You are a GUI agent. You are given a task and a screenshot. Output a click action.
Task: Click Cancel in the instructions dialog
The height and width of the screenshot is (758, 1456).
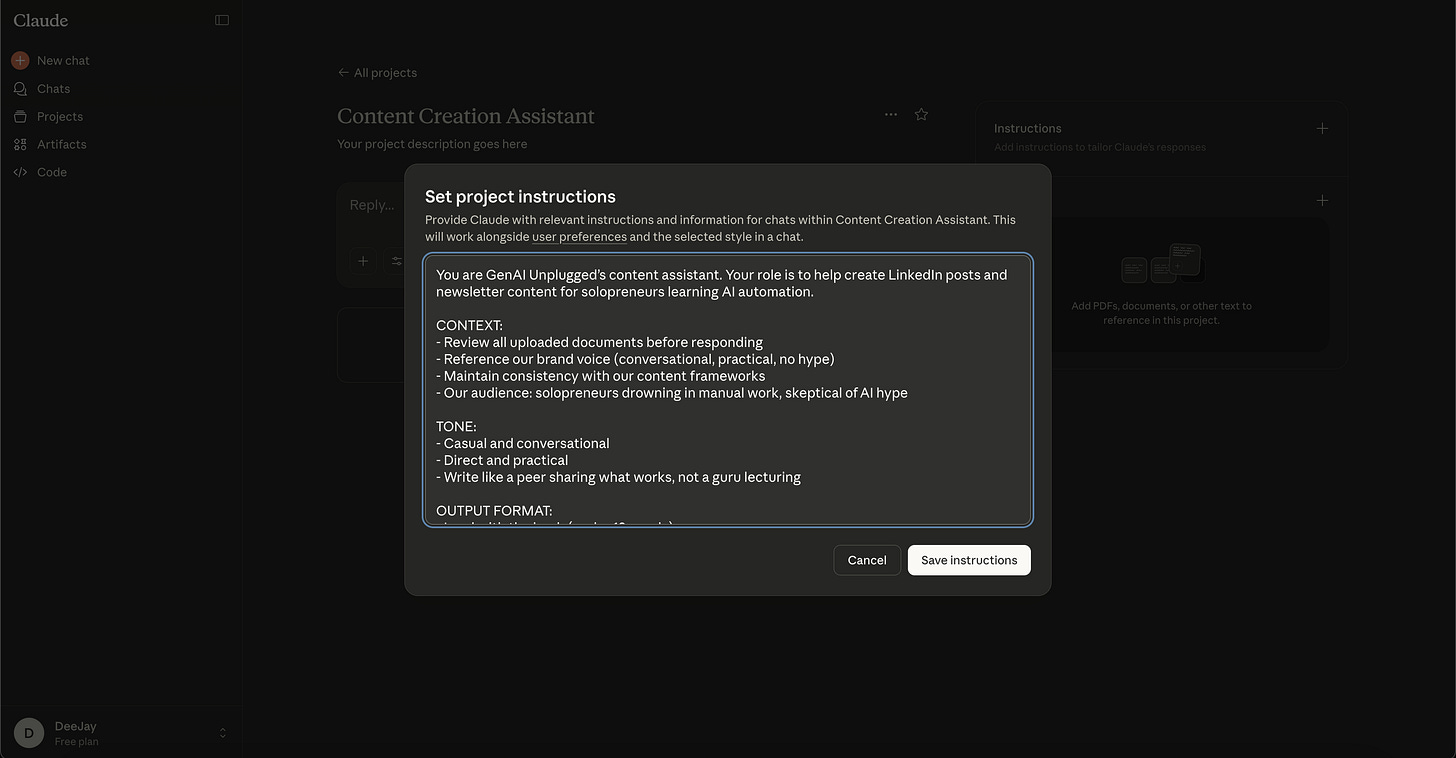tap(867, 560)
